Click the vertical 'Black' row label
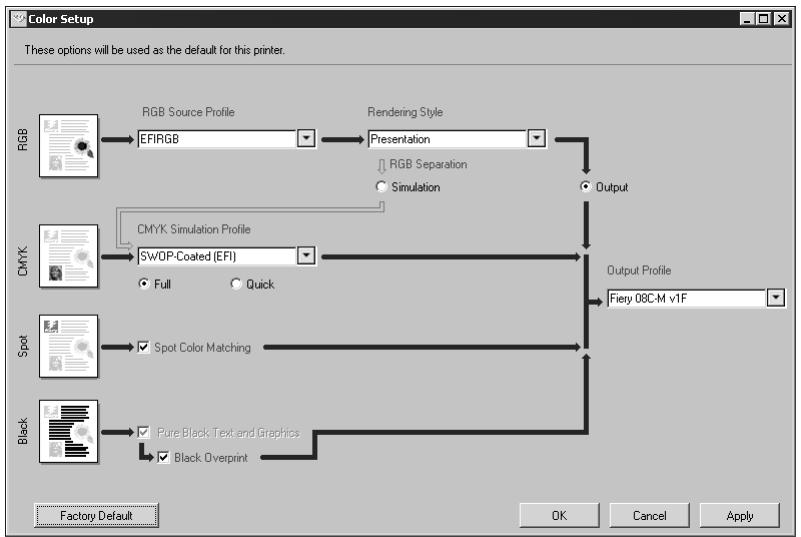Image resolution: width=801 pixels, height=537 pixels. click(22, 431)
